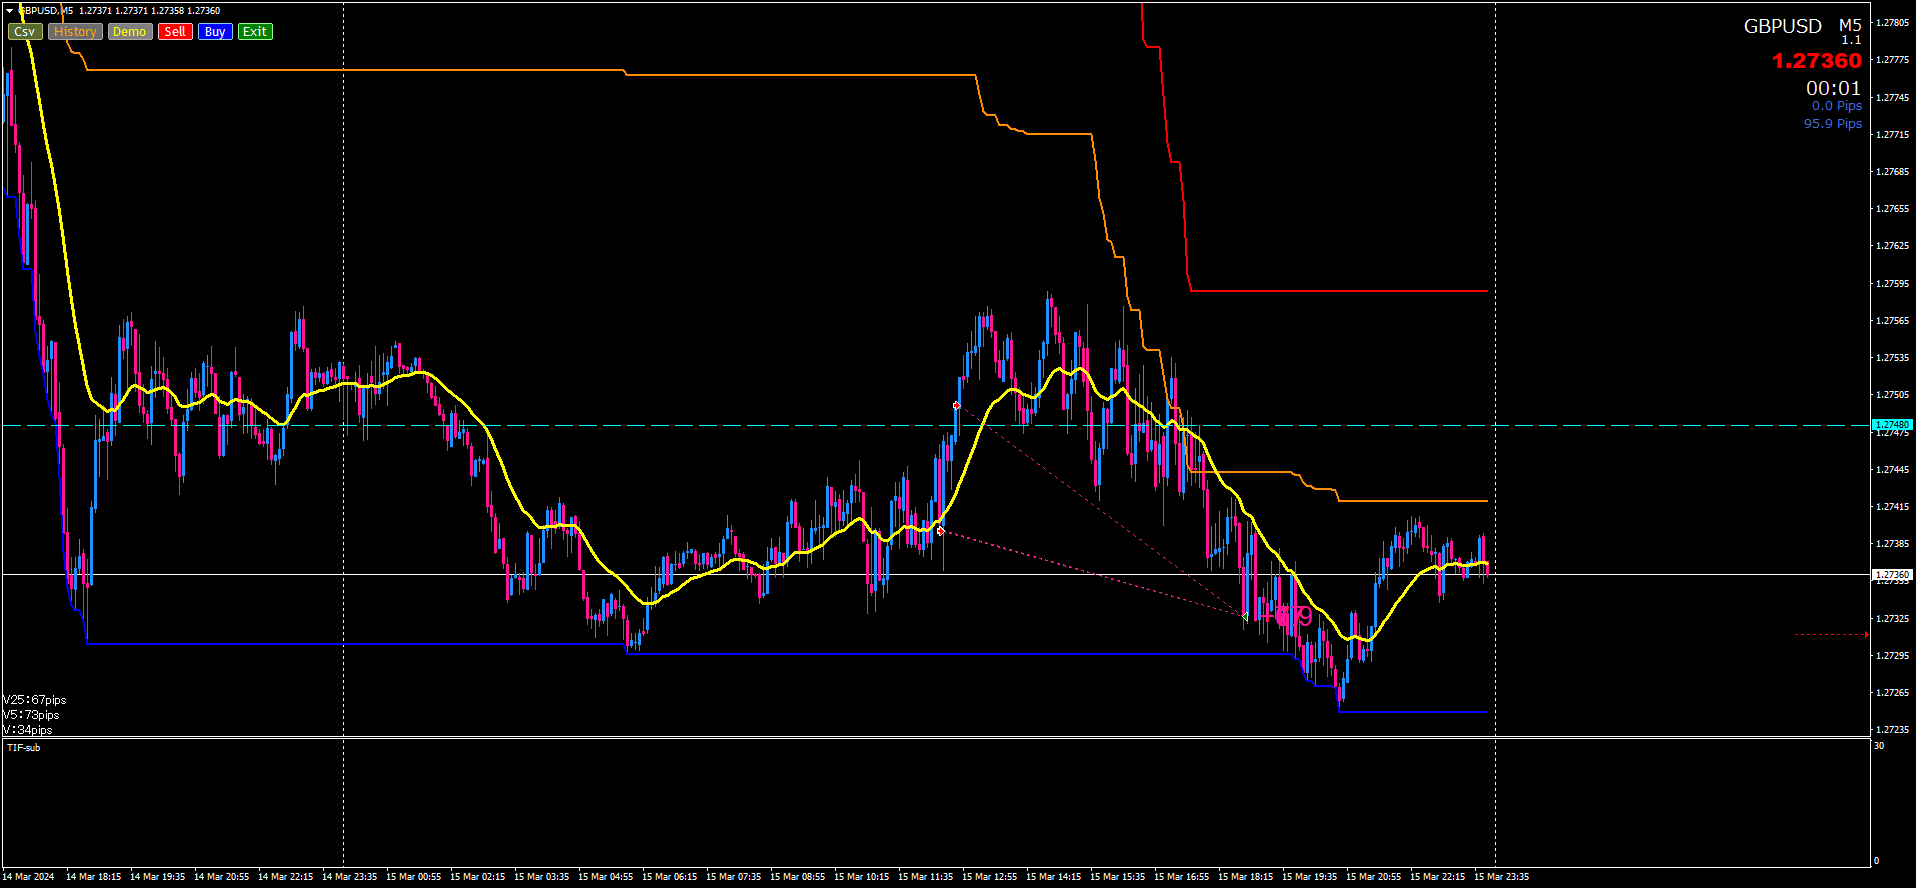The image size is (1916, 888).
Task: Click the green Exit button
Action: (x=255, y=32)
